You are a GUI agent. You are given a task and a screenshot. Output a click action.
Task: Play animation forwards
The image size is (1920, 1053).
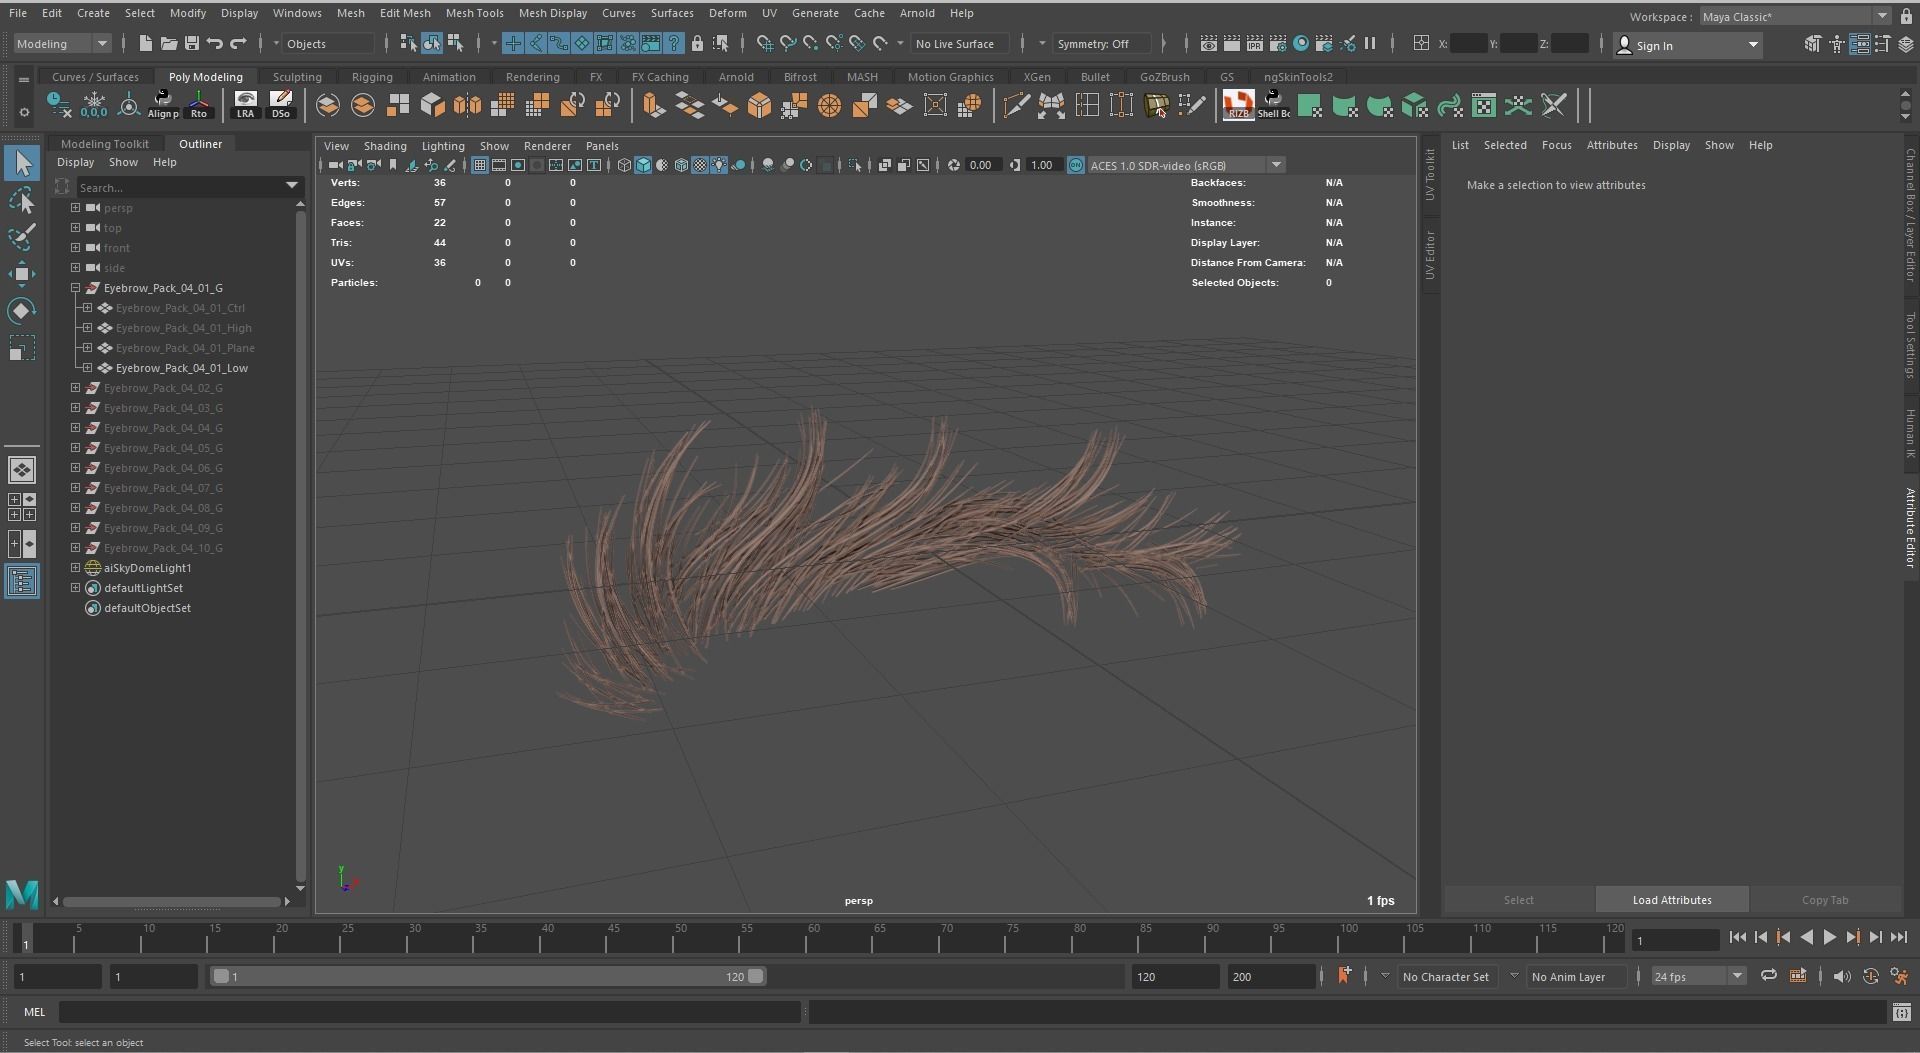click(x=1829, y=937)
